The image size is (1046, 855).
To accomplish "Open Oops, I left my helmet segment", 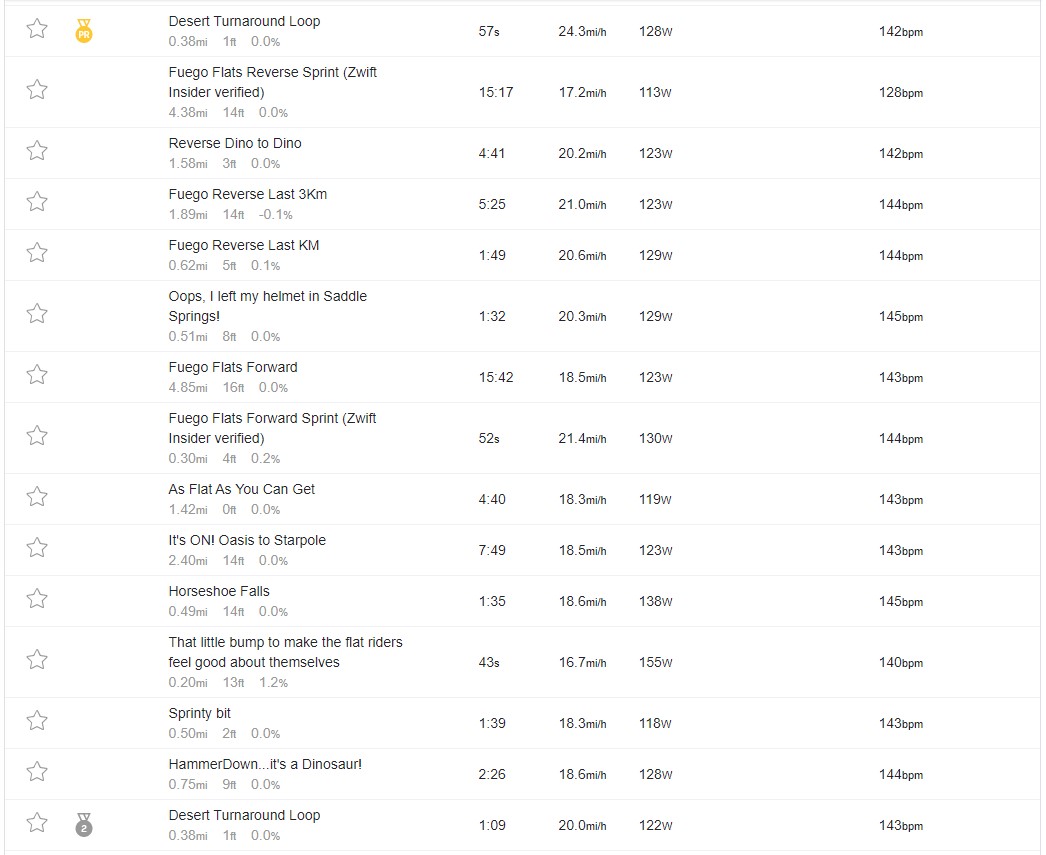I will pyautogui.click(x=268, y=306).
